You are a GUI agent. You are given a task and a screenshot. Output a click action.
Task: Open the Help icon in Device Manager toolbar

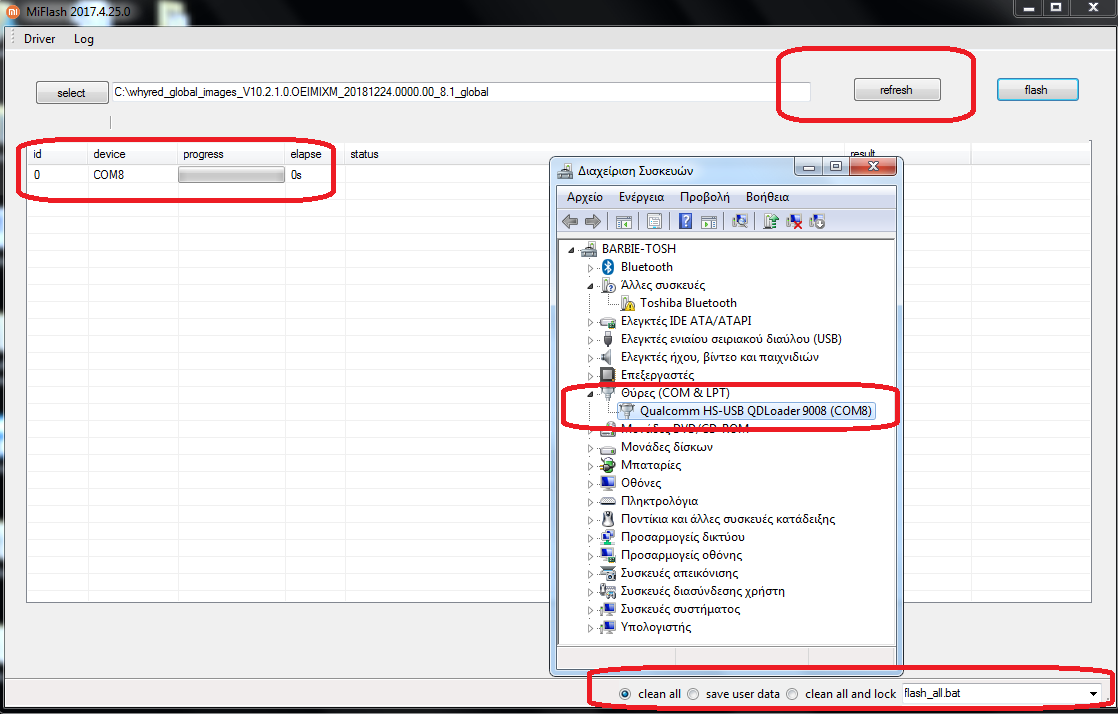pos(686,222)
